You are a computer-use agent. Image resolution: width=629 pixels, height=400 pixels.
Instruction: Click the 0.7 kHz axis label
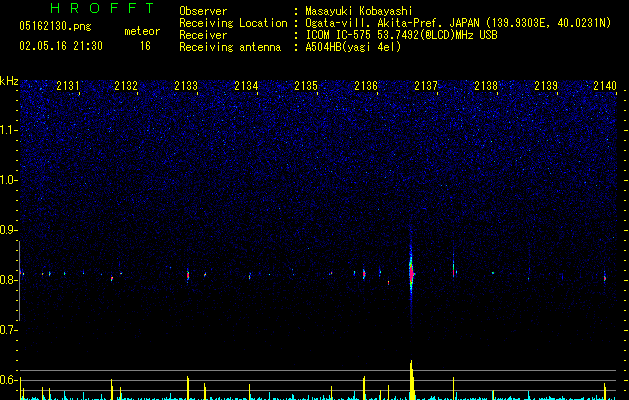tap(9, 330)
